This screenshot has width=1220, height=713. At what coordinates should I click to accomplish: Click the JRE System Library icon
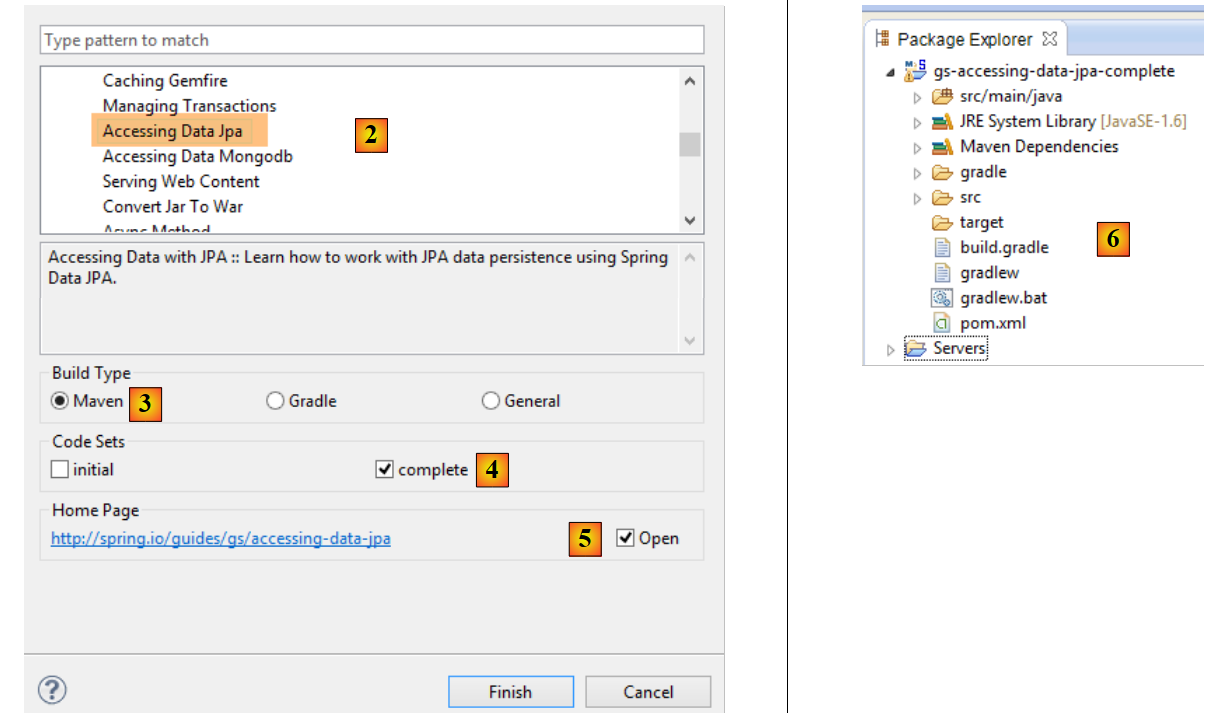coord(941,122)
